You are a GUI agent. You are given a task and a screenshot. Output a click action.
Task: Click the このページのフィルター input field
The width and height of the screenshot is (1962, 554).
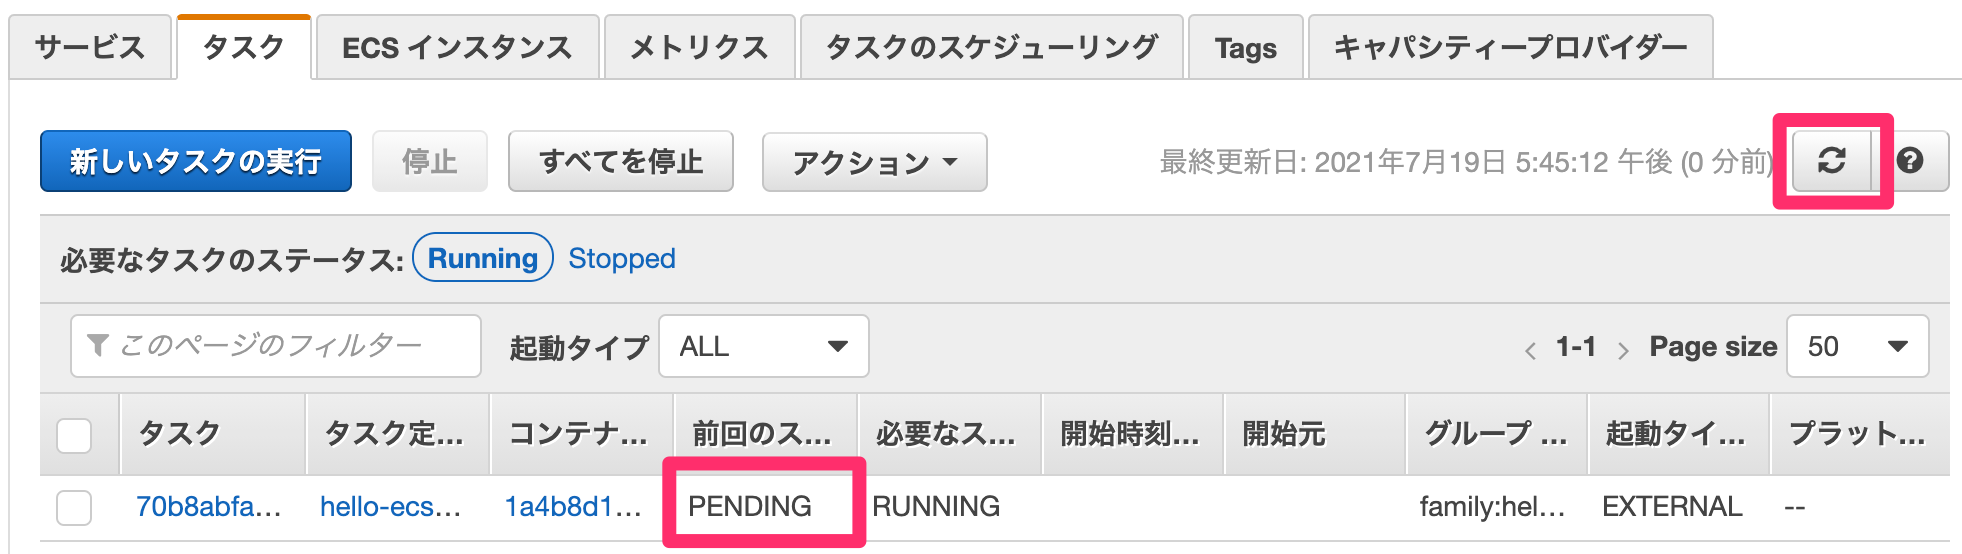click(275, 346)
